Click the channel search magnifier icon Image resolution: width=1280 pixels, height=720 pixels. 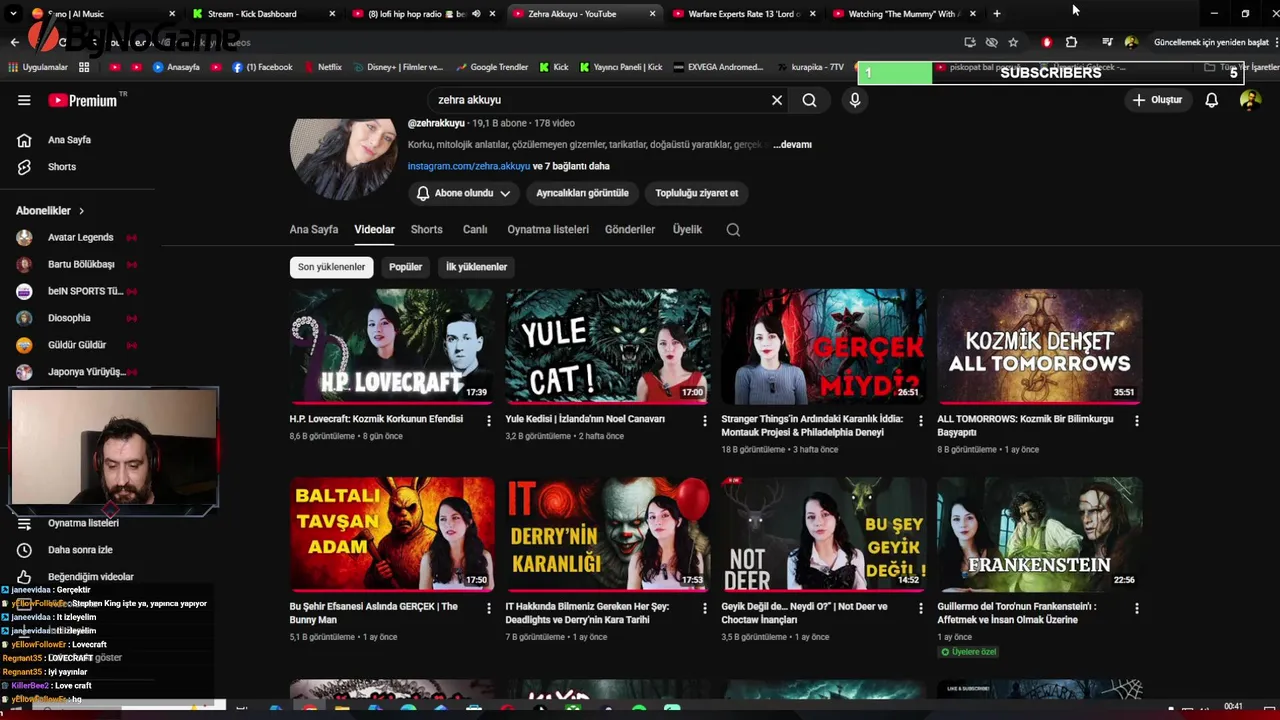coord(733,230)
